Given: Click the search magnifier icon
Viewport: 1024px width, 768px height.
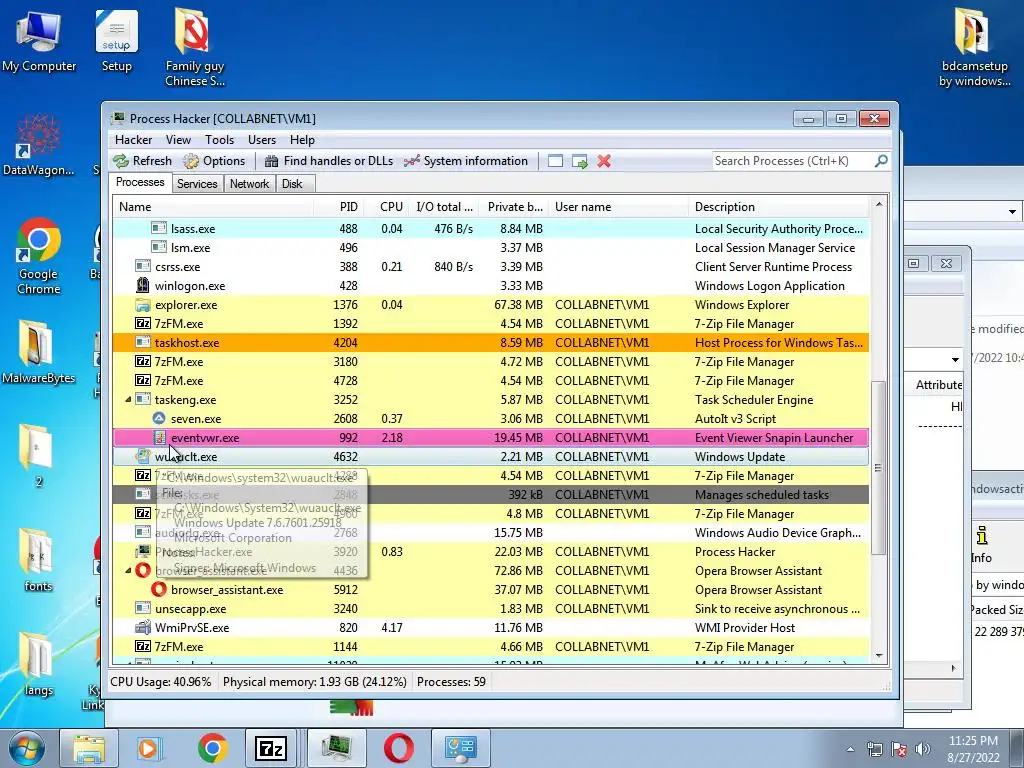Looking at the screenshot, I should point(881,161).
